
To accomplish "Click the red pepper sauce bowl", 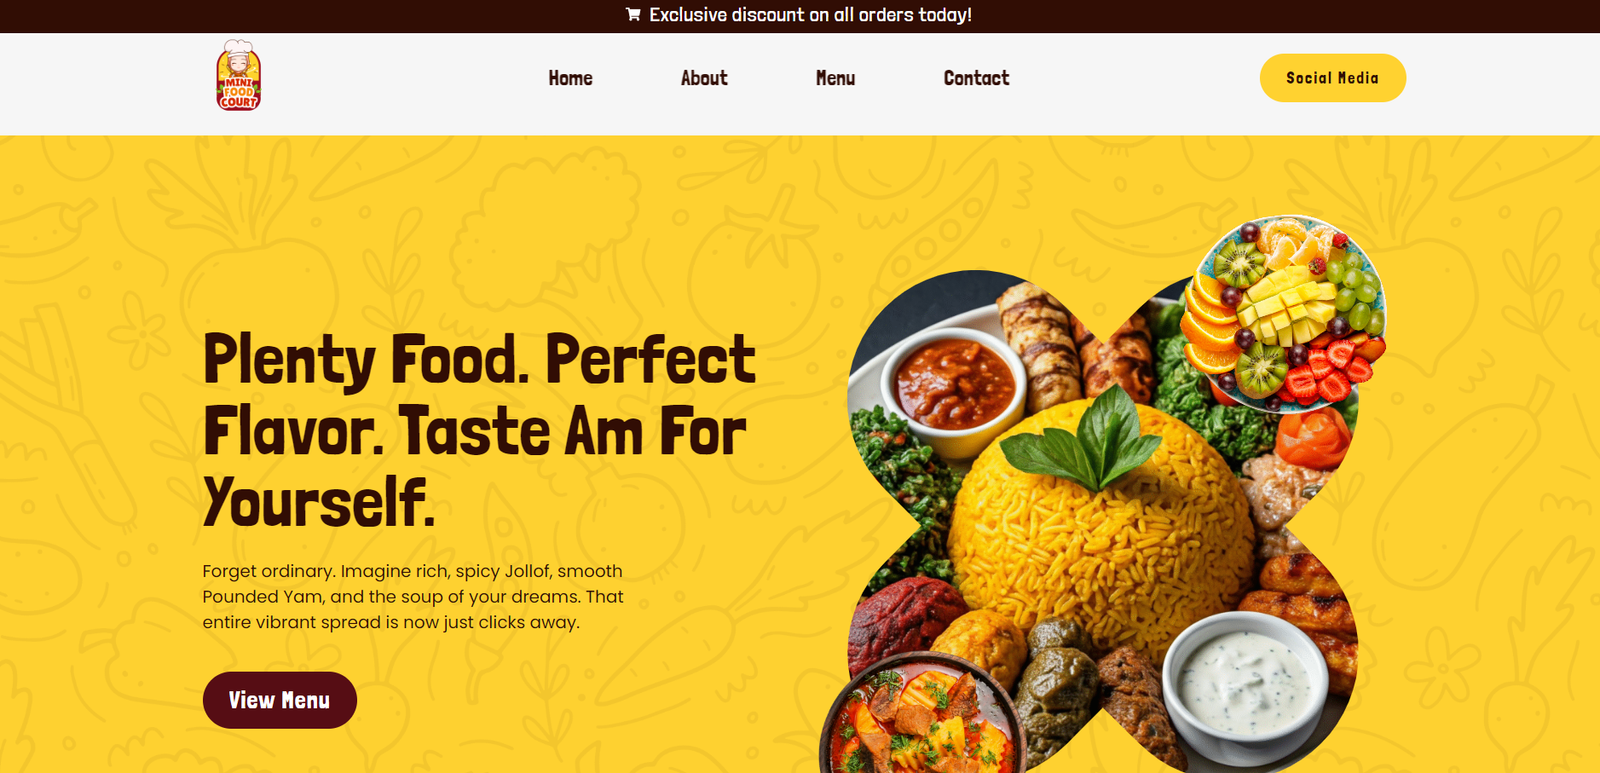I will pyautogui.click(x=955, y=387).
